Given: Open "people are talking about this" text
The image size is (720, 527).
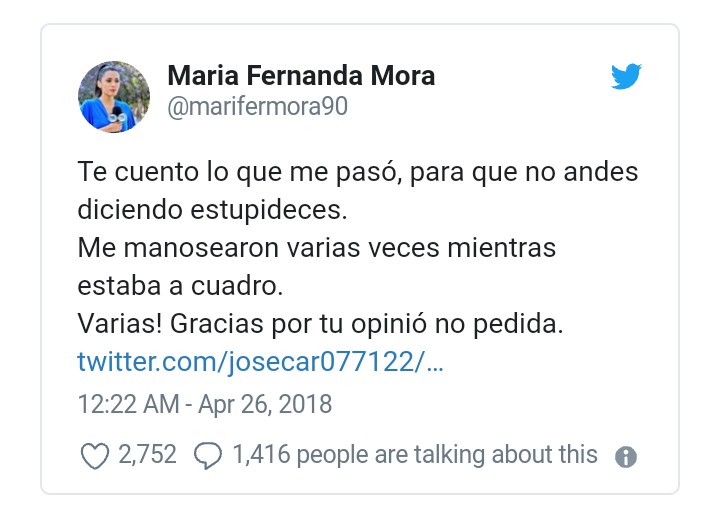Looking at the screenshot, I should [447, 456].
